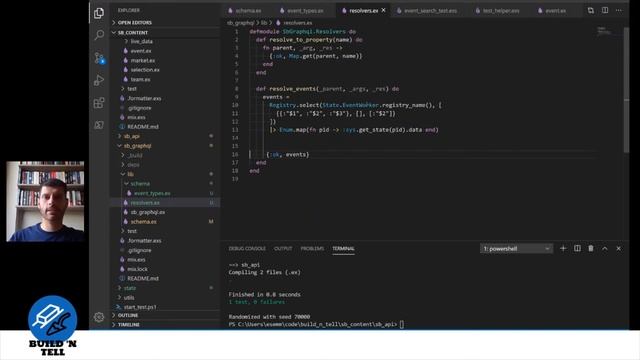Screen dimensions: 640x360
Task: Click the code minimap preview
Action: (604, 31)
